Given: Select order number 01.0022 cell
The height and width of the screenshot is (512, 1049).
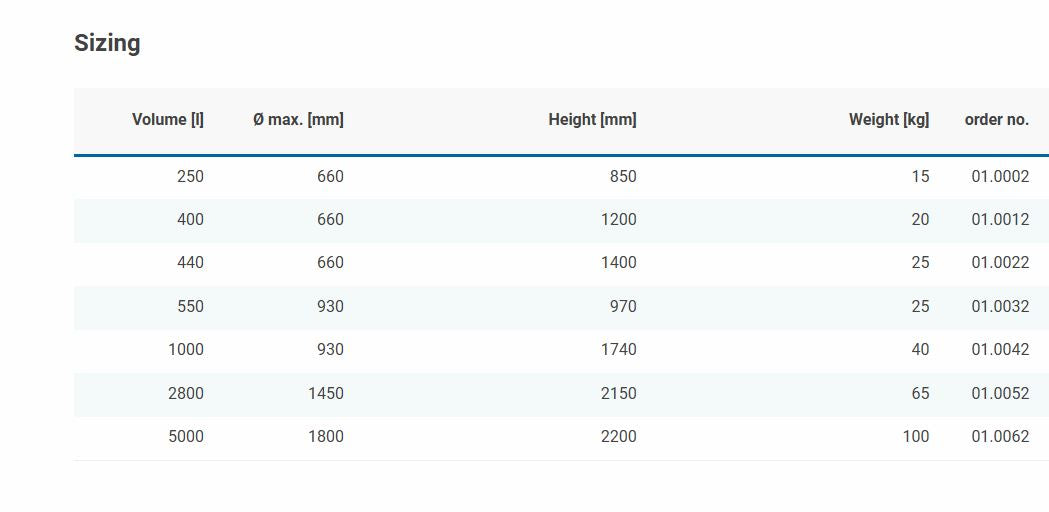Looking at the screenshot, I should [x=1000, y=263].
